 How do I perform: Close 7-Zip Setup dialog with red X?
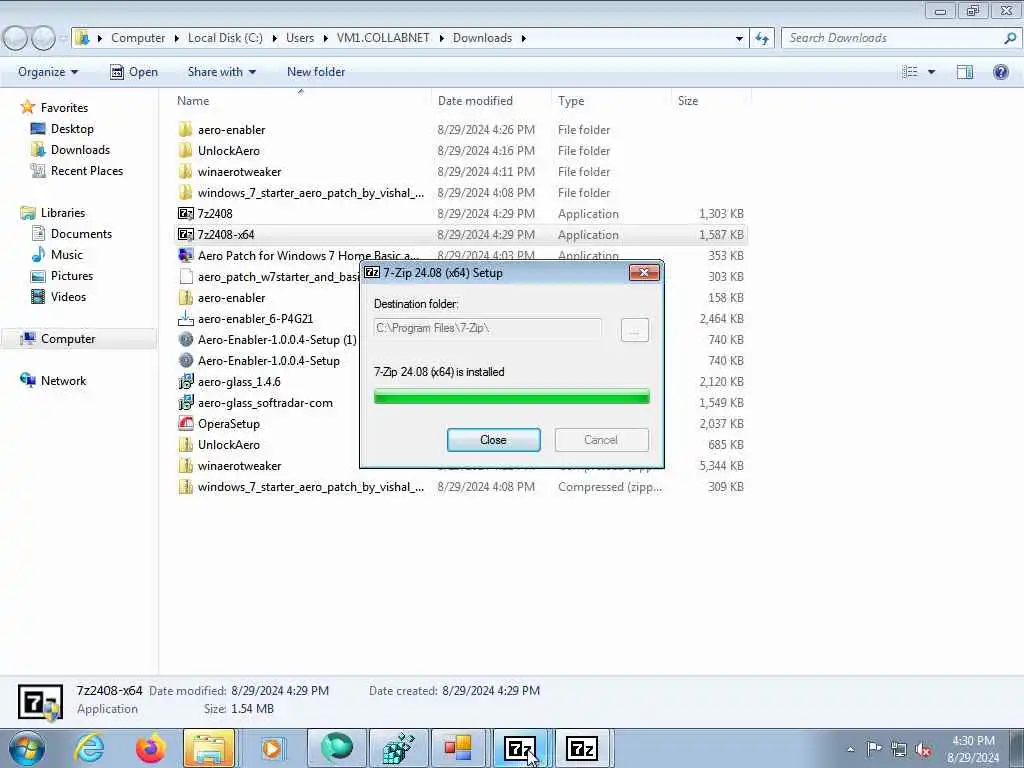point(644,272)
